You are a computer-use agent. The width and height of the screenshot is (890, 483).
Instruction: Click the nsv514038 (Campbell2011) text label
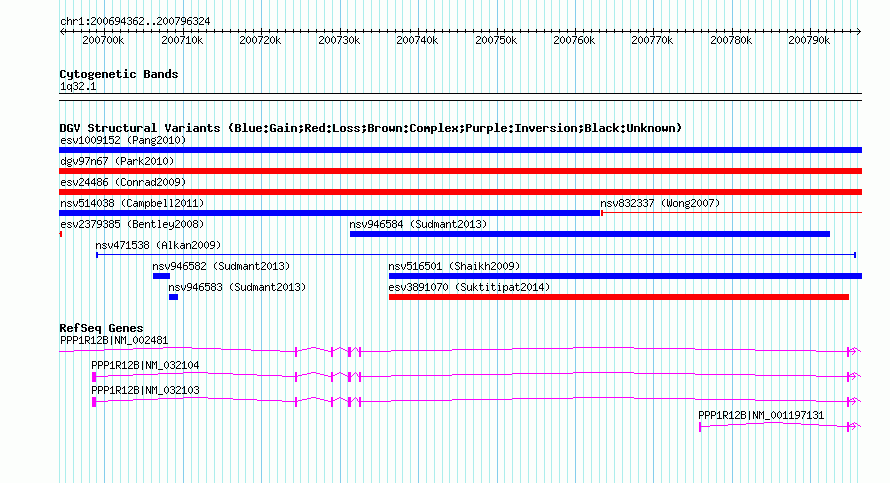point(132,203)
